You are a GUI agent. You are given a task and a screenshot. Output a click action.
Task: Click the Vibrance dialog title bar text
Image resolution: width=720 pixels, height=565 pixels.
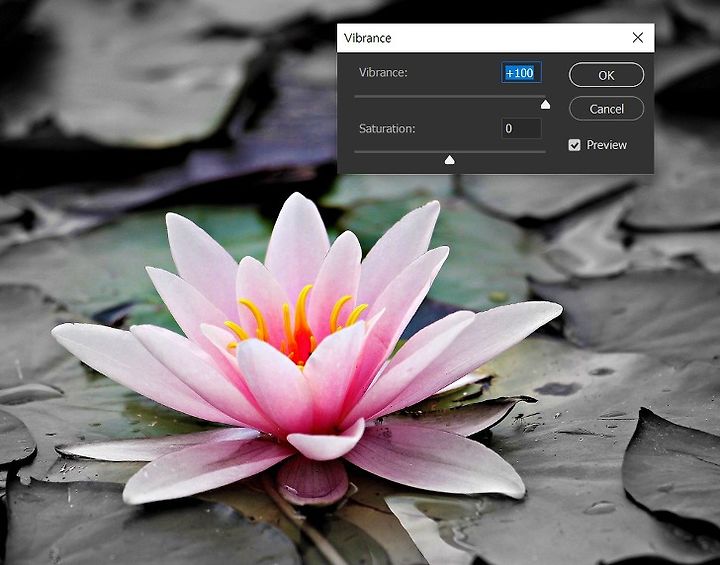click(x=367, y=38)
